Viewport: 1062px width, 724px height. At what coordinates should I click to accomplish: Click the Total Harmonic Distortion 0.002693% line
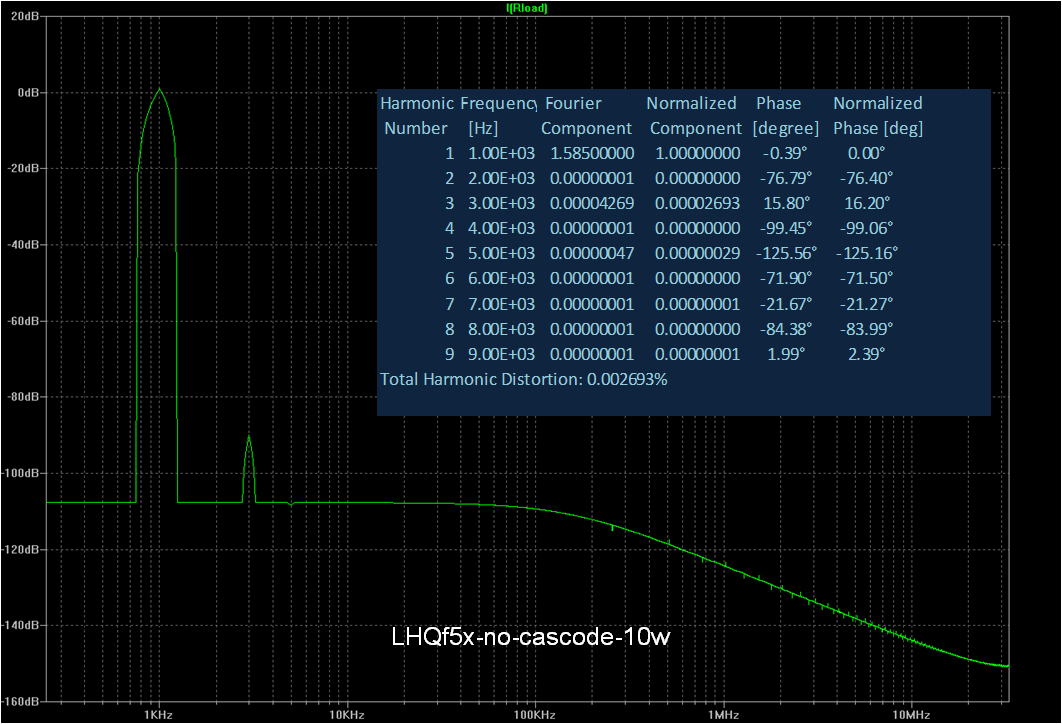(x=524, y=379)
